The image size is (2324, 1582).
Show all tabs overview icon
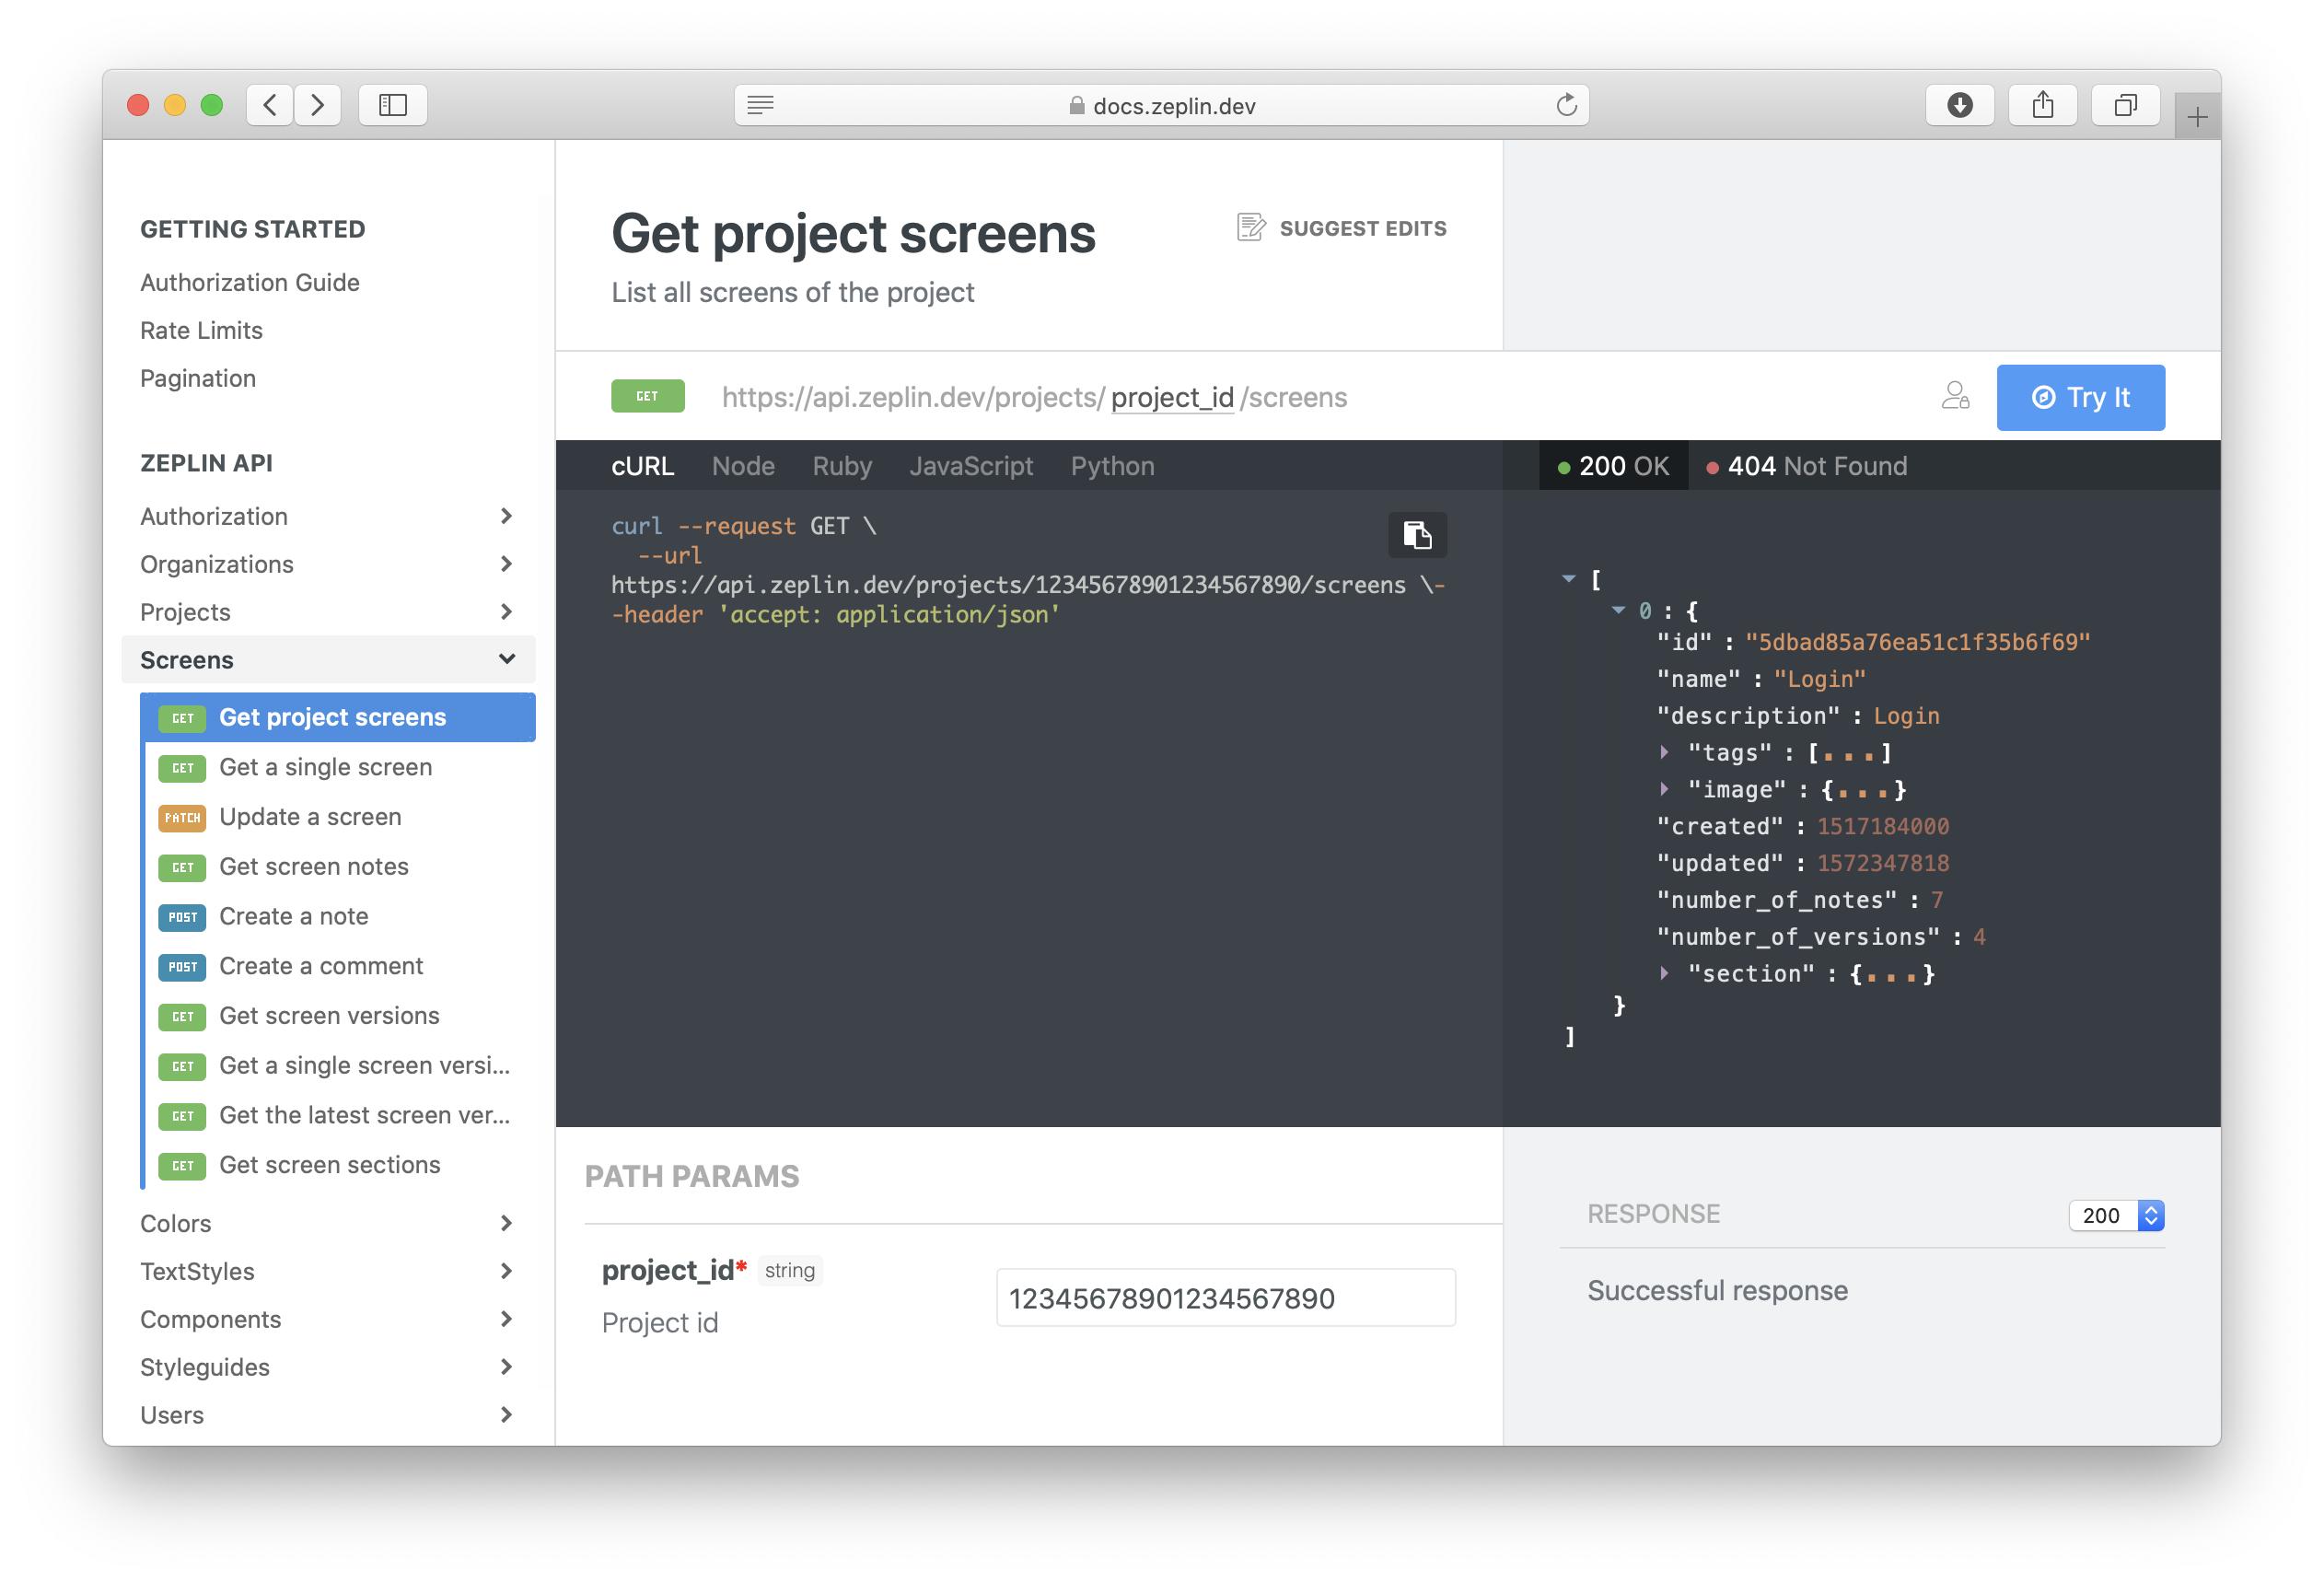2125,105
